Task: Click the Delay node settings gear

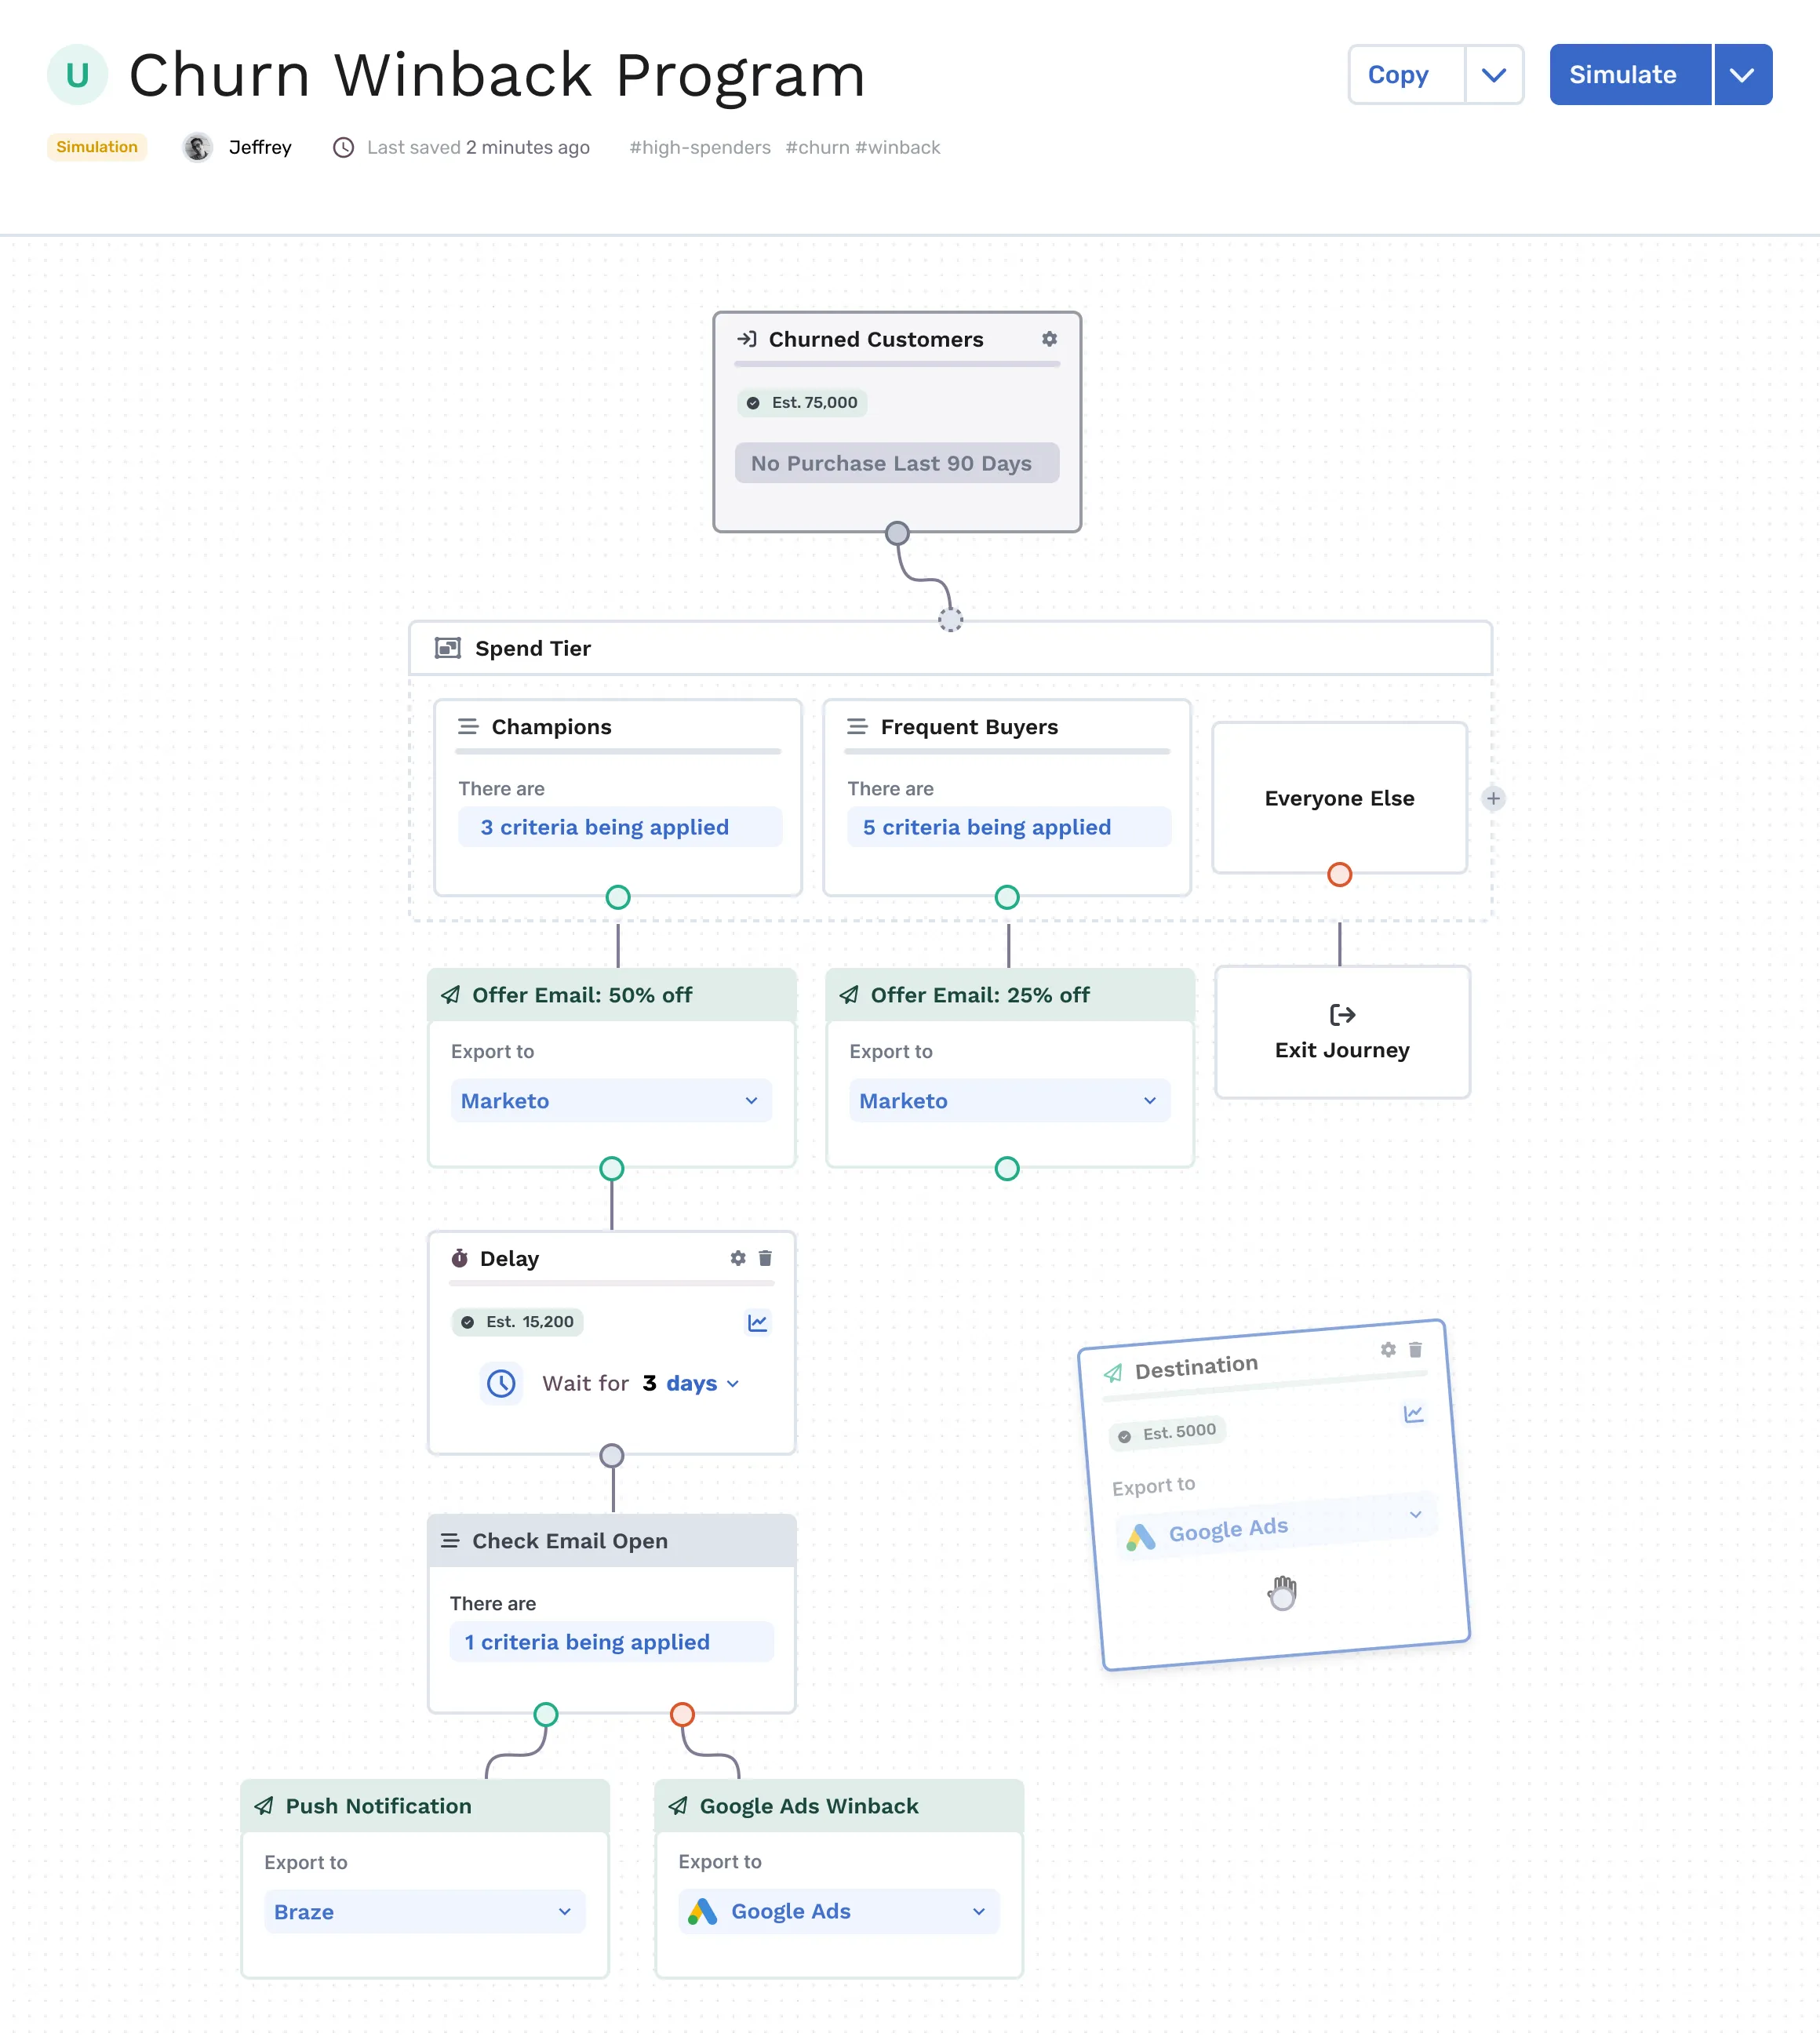Action: (x=738, y=1258)
